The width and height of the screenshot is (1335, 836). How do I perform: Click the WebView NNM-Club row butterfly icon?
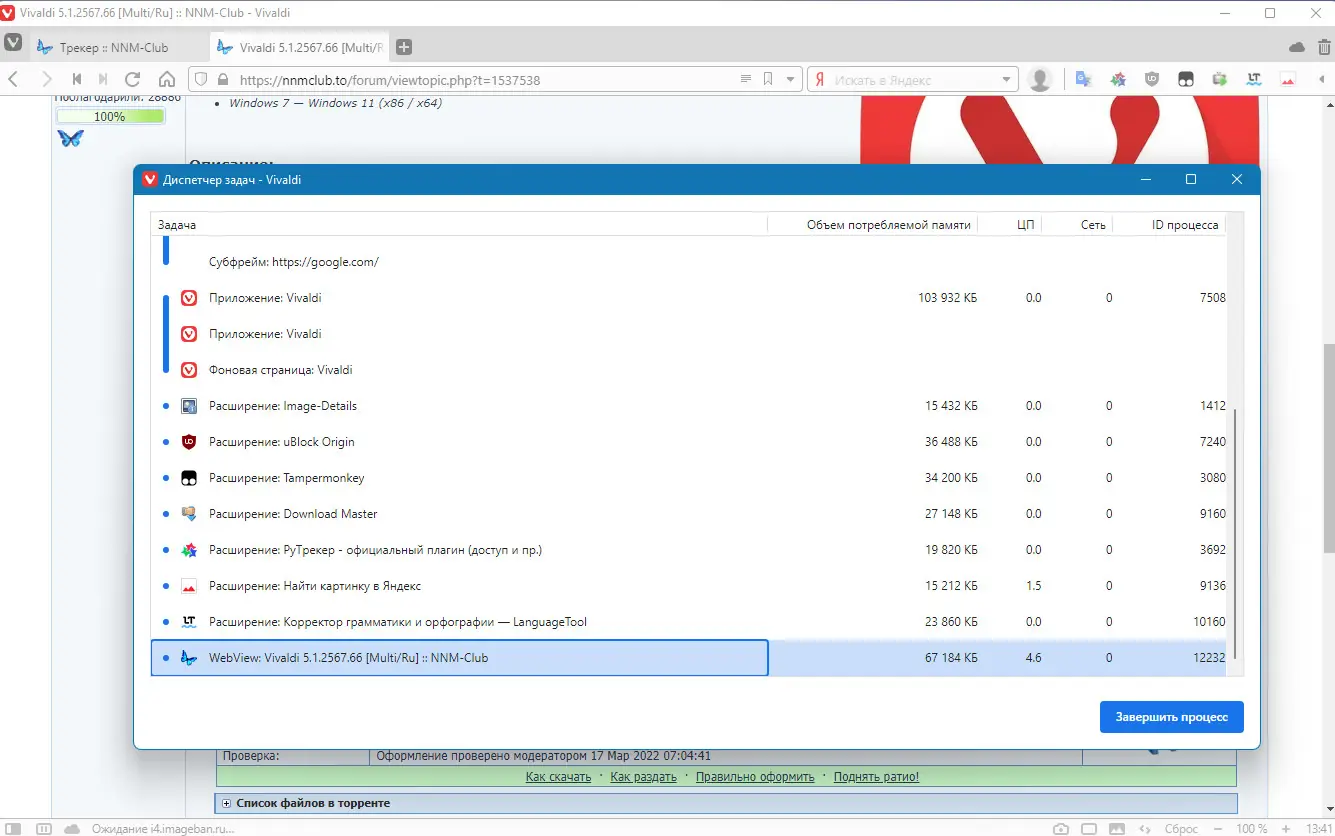tap(189, 658)
